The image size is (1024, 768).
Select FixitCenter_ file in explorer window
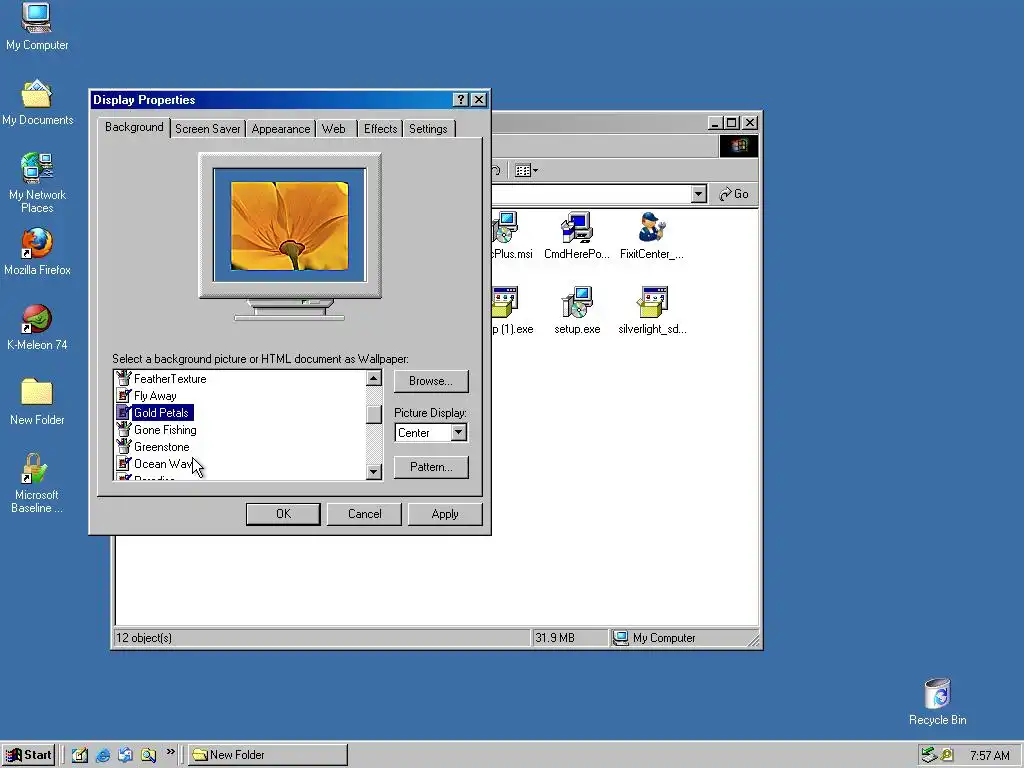click(x=651, y=235)
